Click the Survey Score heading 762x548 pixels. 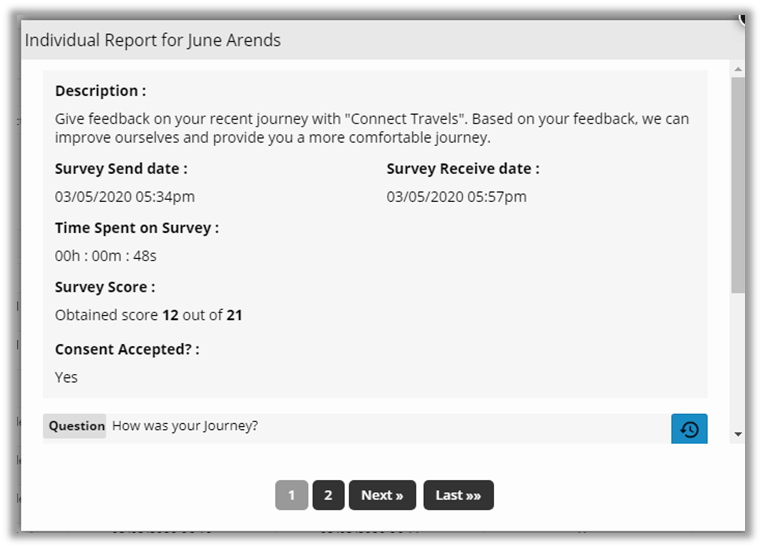pyautogui.click(x=105, y=287)
